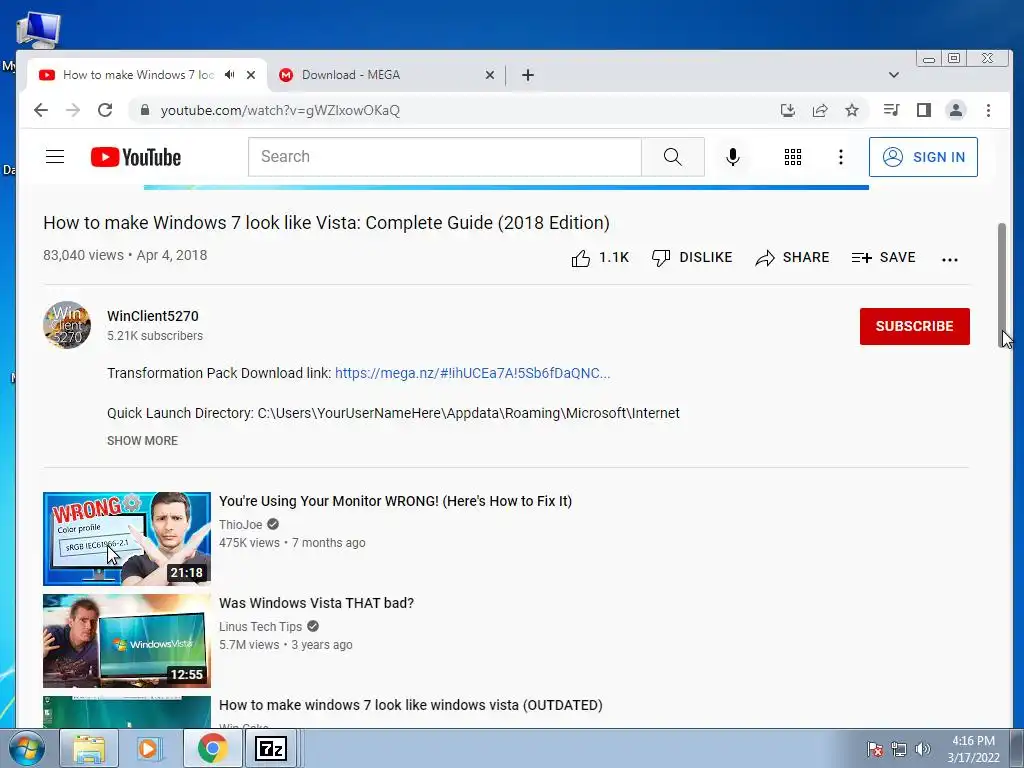Close the YouTube tab

[251, 75]
